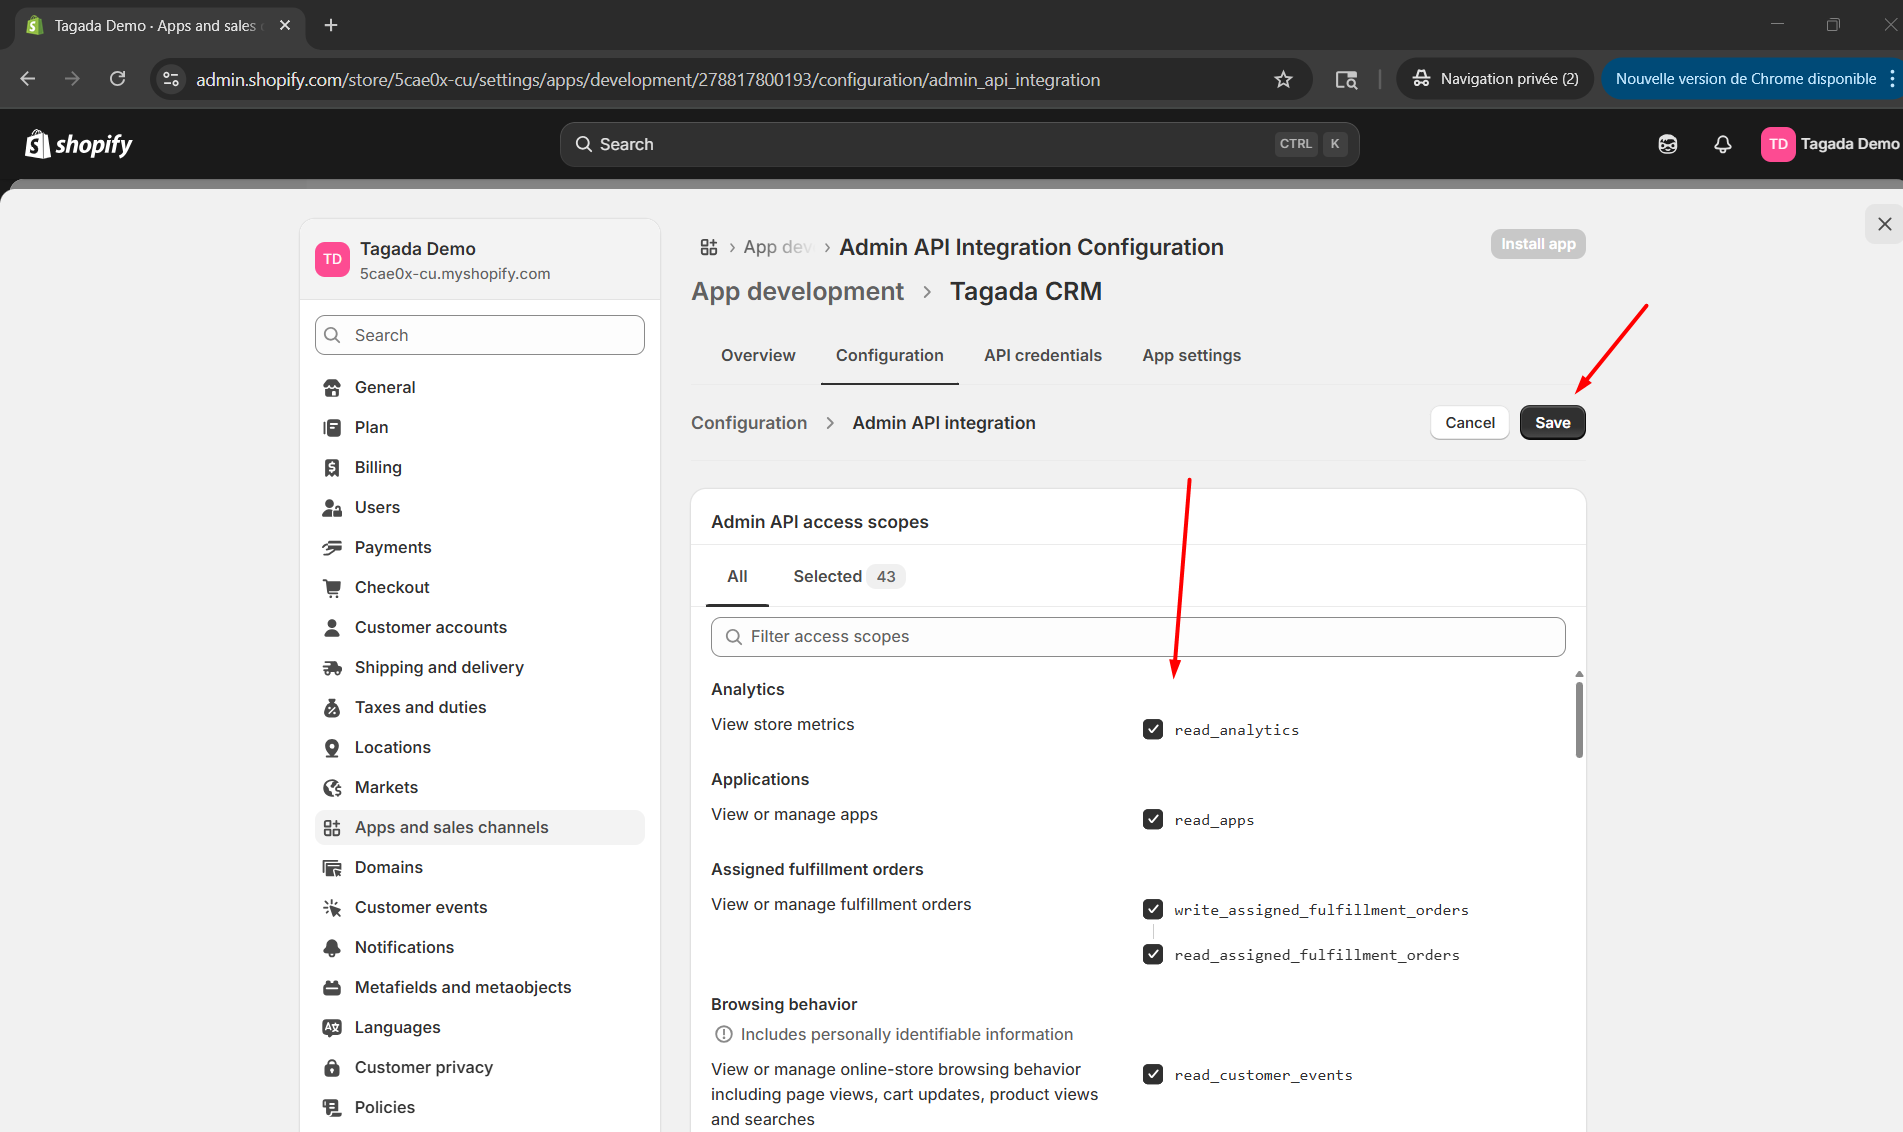Open the site information icon in address bar
1903x1132 pixels.
pos(171,79)
